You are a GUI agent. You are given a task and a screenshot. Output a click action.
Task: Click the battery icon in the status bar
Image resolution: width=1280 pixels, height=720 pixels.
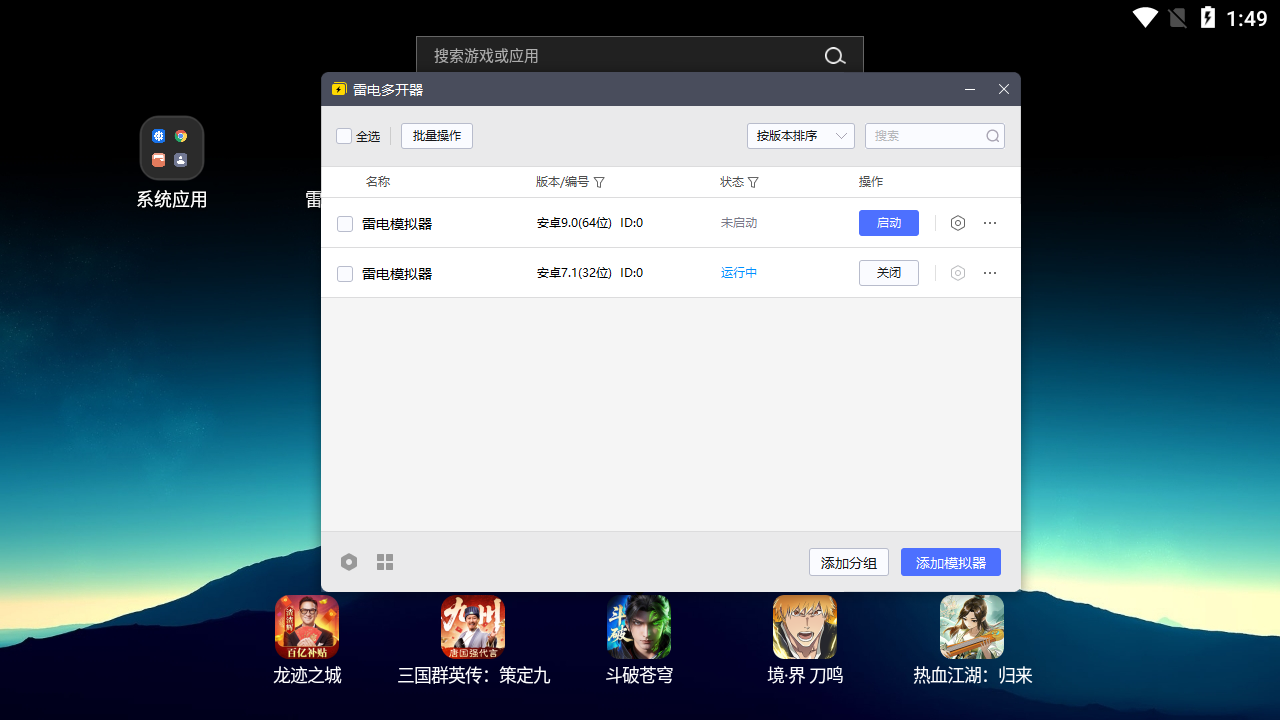(1208, 17)
